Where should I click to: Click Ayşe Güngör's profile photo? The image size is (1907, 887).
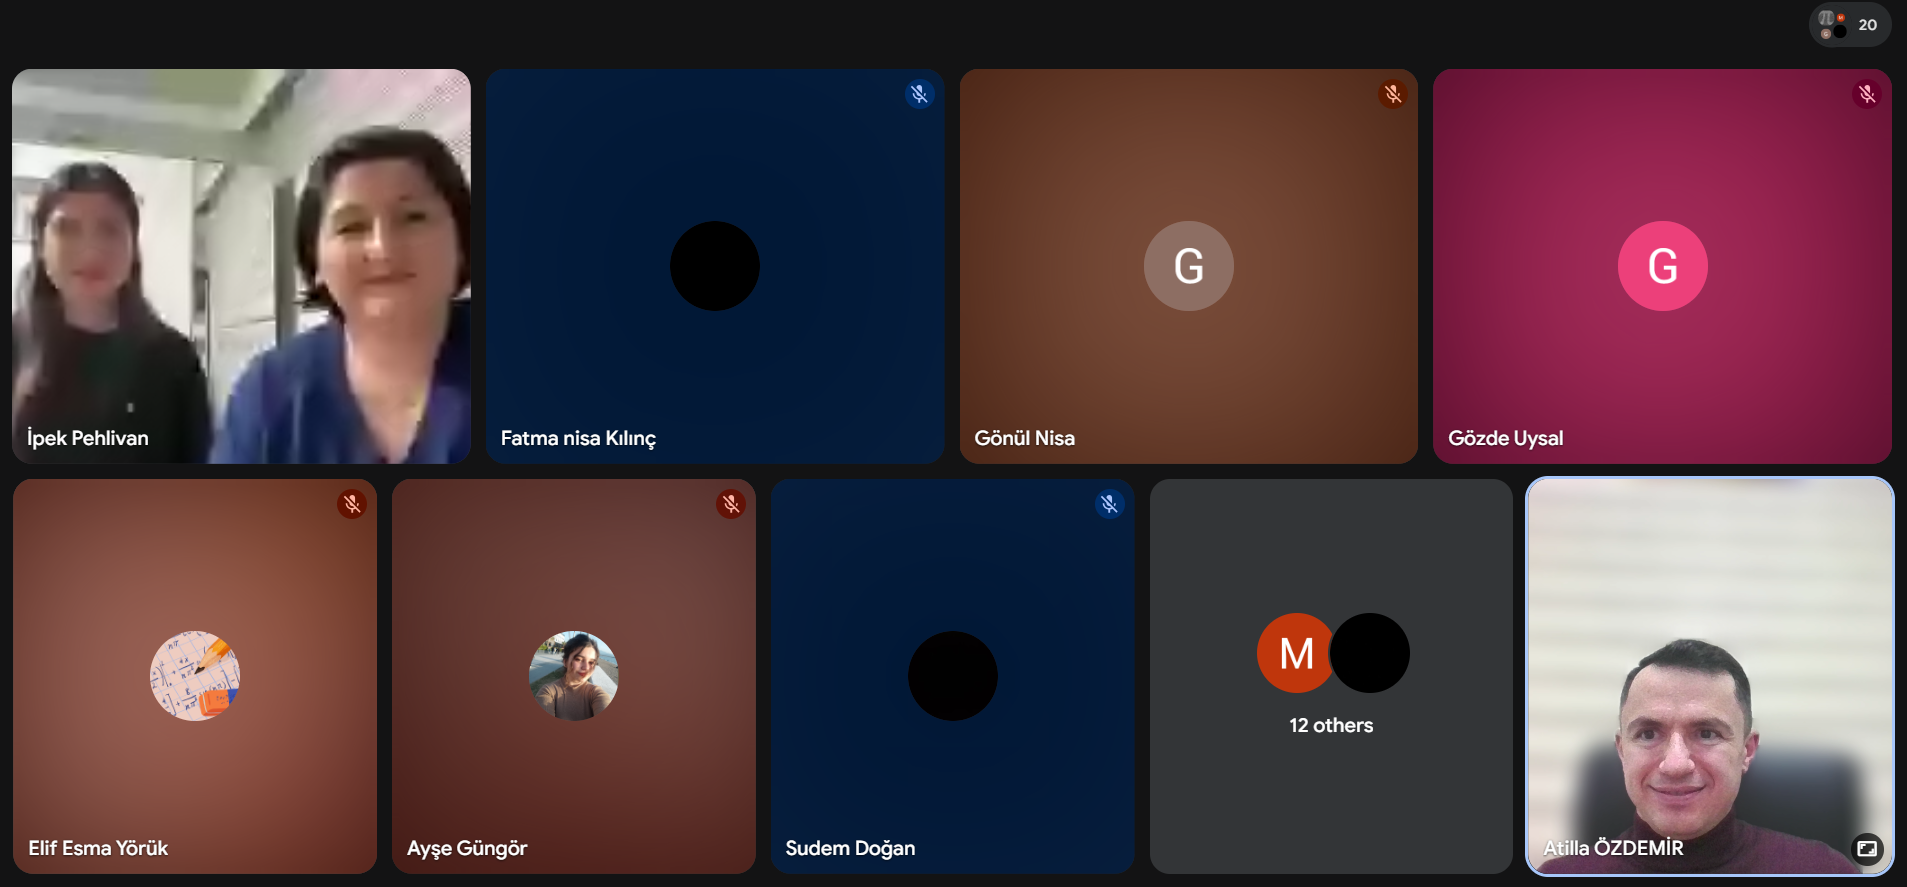(573, 675)
